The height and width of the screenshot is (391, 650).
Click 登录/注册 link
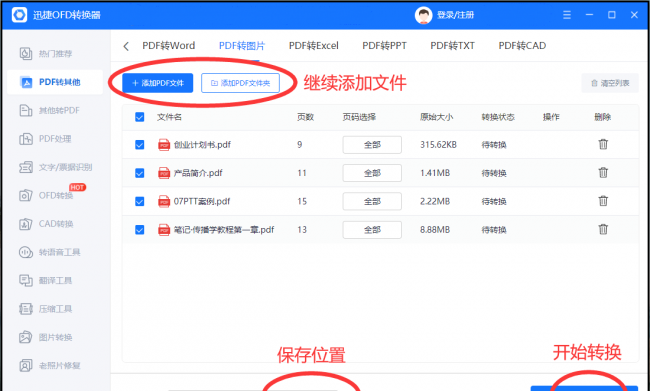point(455,15)
